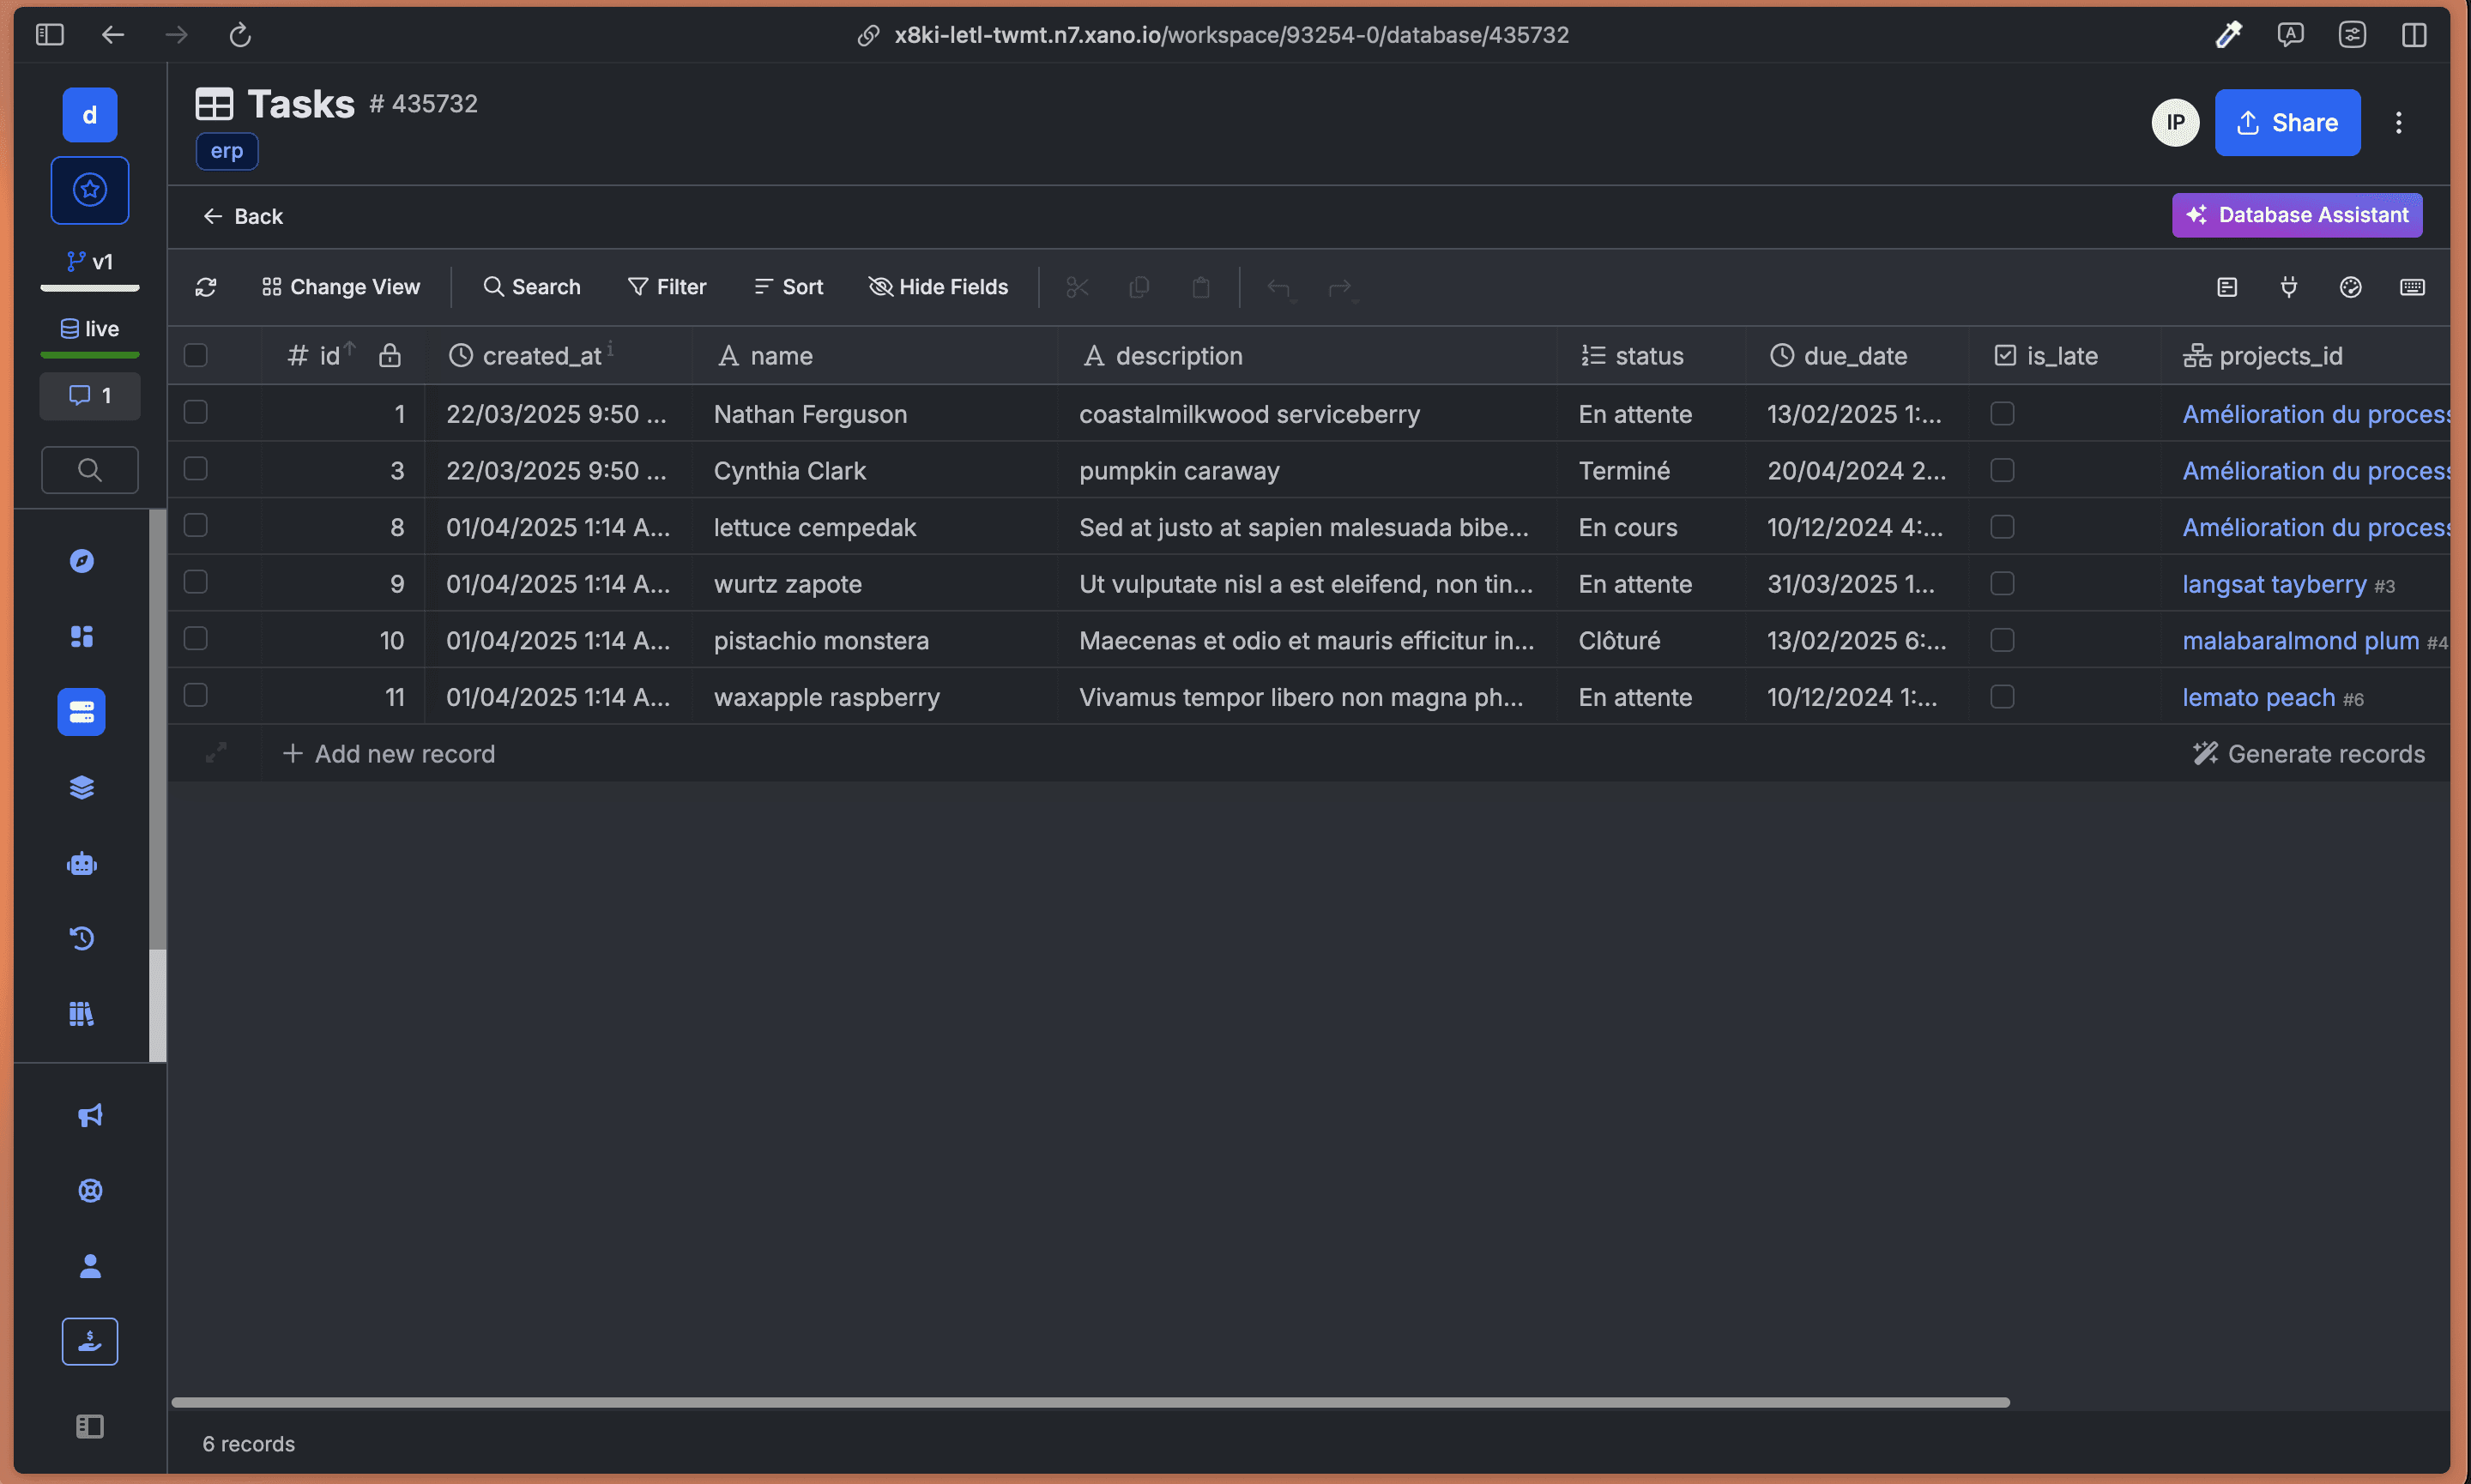Click the created_at column header
Viewport: 2471px width, 1484px height.
(x=558, y=355)
